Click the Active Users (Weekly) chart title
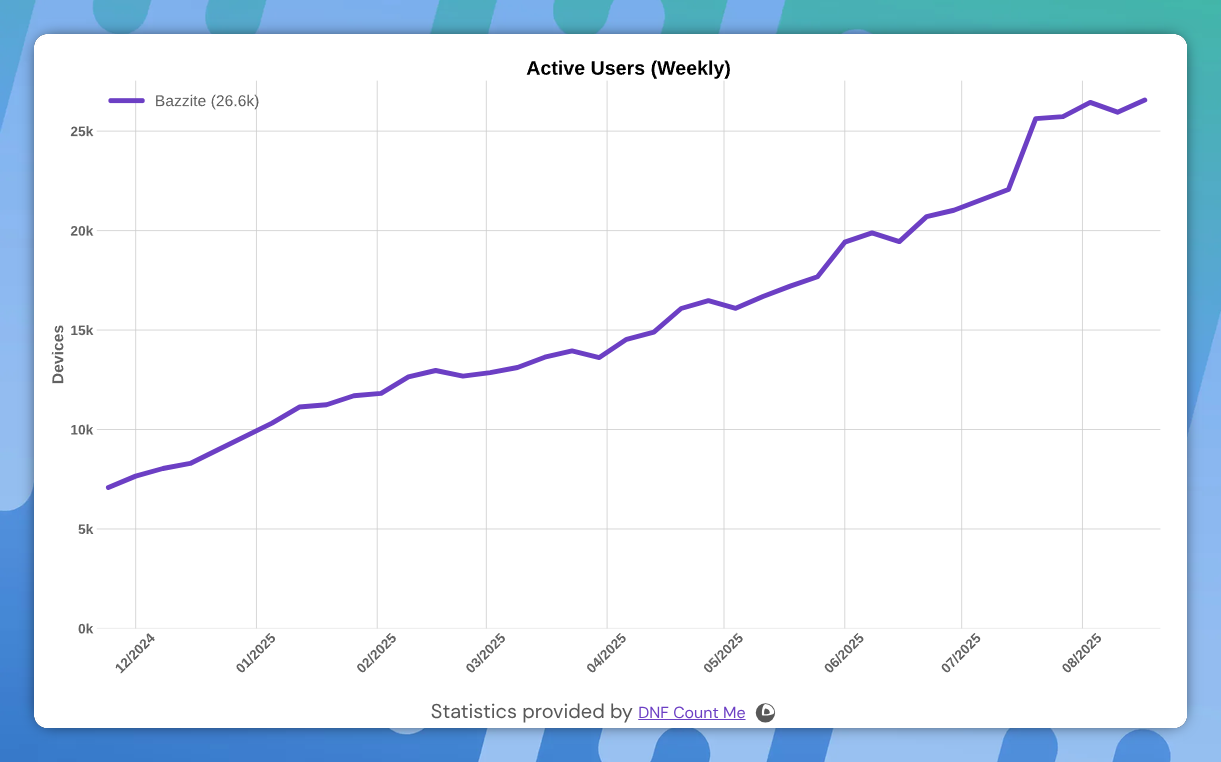Viewport: 1221px width, 762px height. pyautogui.click(x=628, y=69)
